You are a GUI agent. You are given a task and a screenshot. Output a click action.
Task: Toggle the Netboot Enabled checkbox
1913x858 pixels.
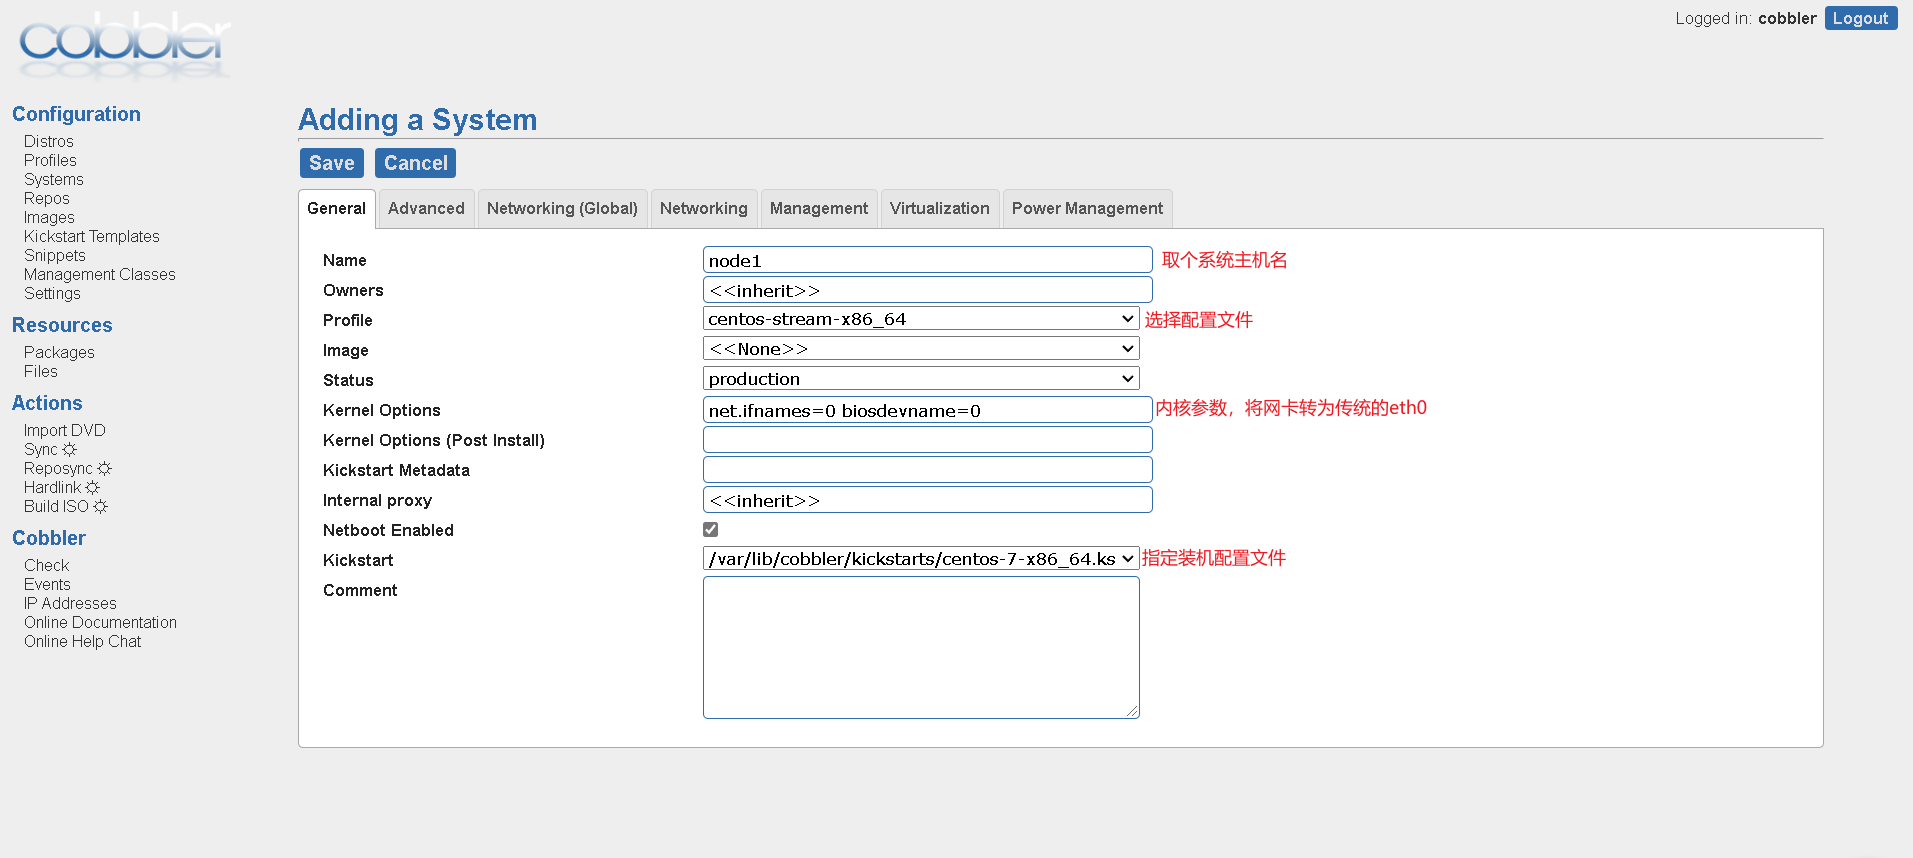[710, 530]
